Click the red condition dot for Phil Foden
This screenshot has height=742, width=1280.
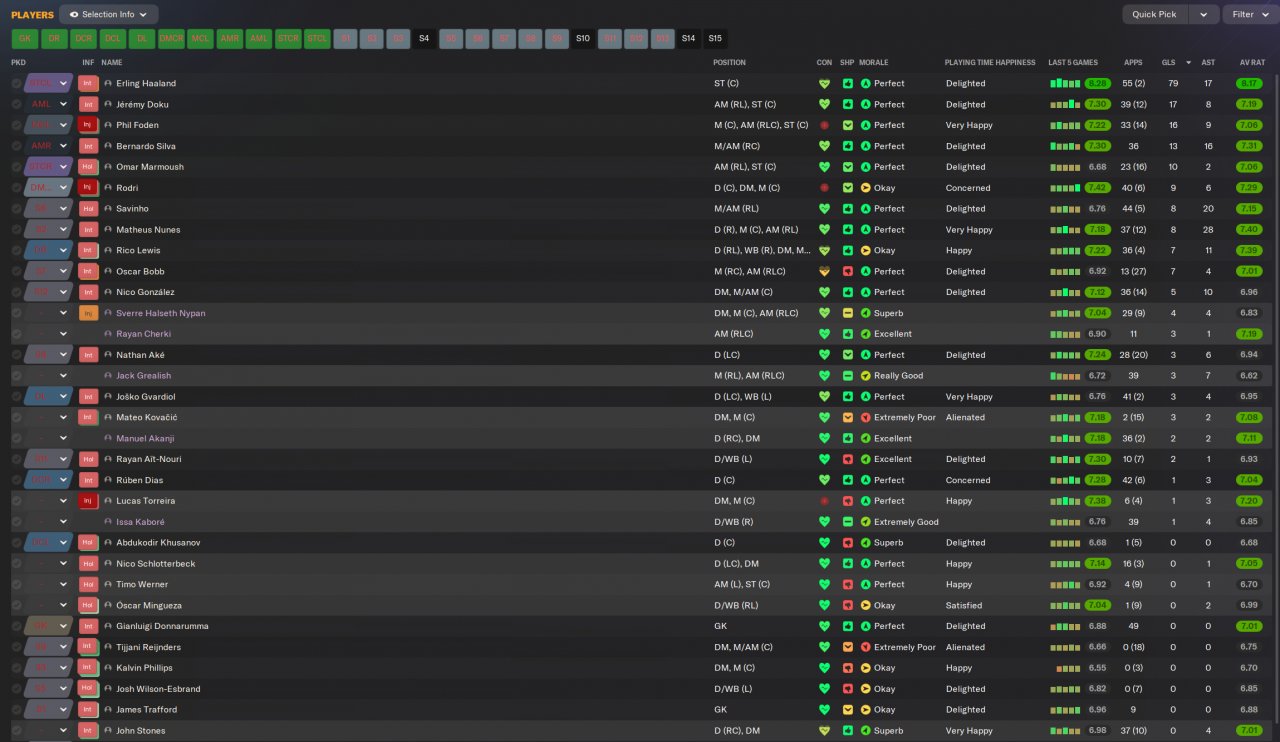point(824,125)
